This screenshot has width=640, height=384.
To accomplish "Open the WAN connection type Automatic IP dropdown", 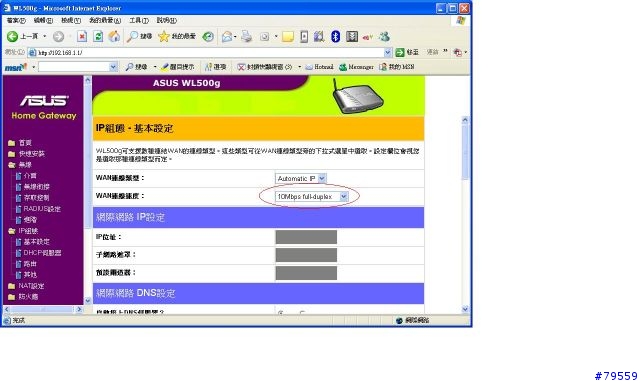I will [x=300, y=178].
